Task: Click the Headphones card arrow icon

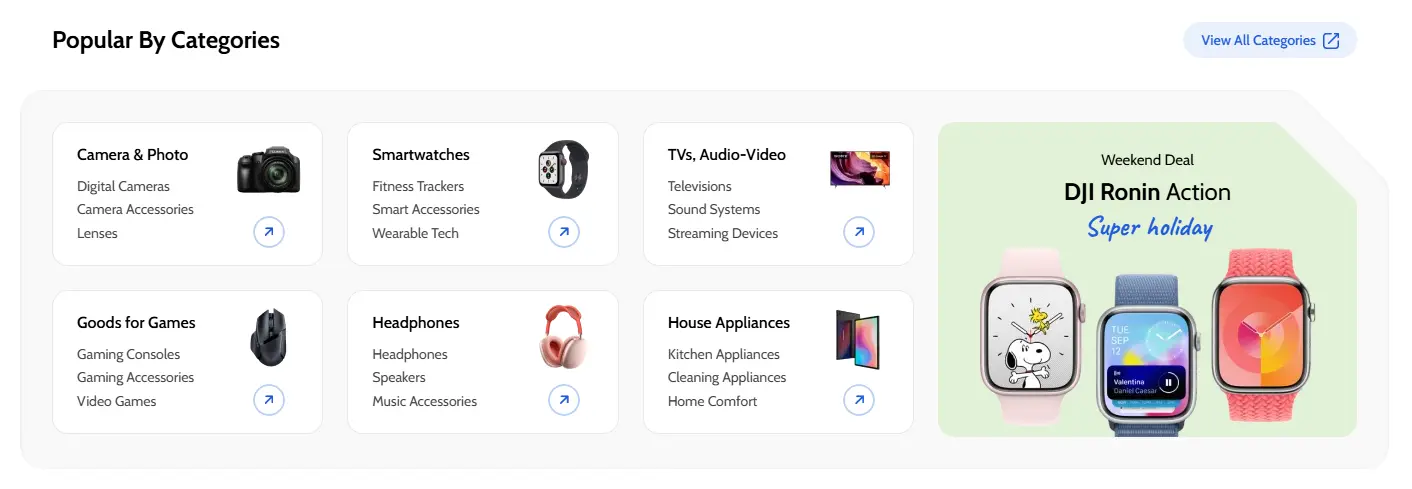Action: click(564, 401)
